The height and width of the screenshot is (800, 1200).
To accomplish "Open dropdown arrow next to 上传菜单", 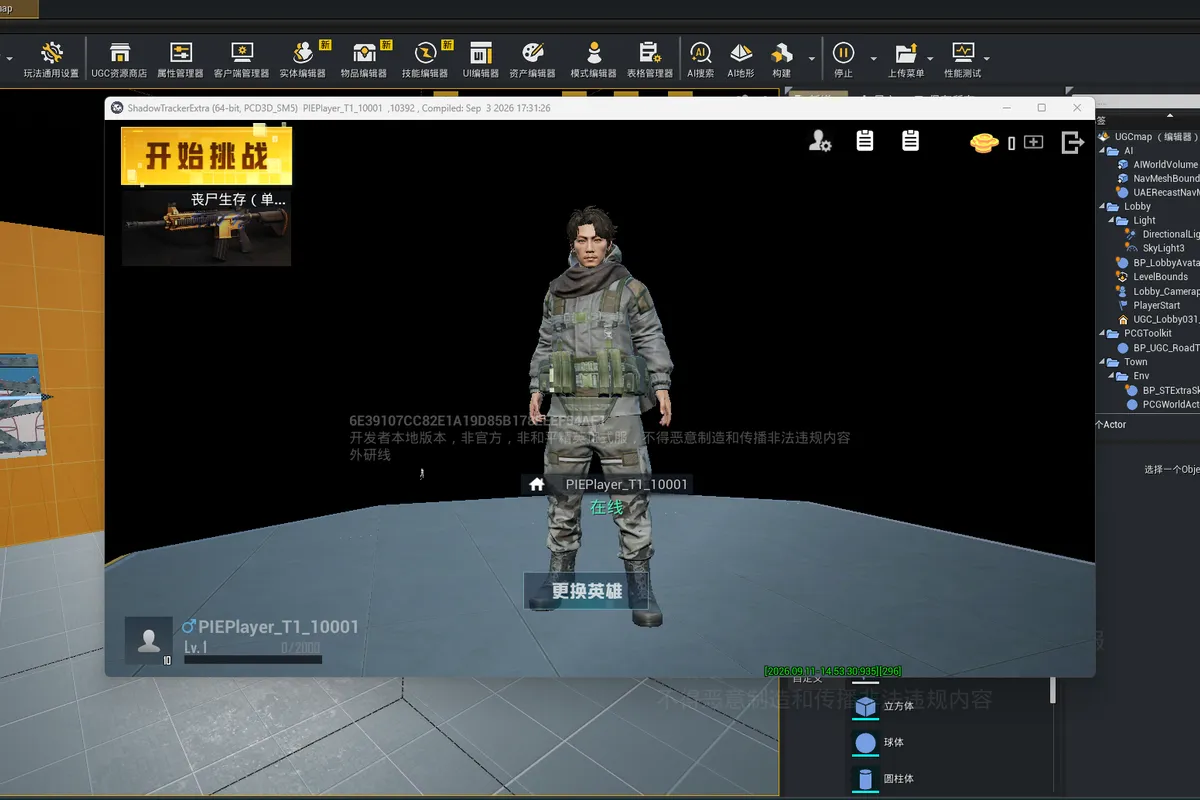I will point(930,58).
